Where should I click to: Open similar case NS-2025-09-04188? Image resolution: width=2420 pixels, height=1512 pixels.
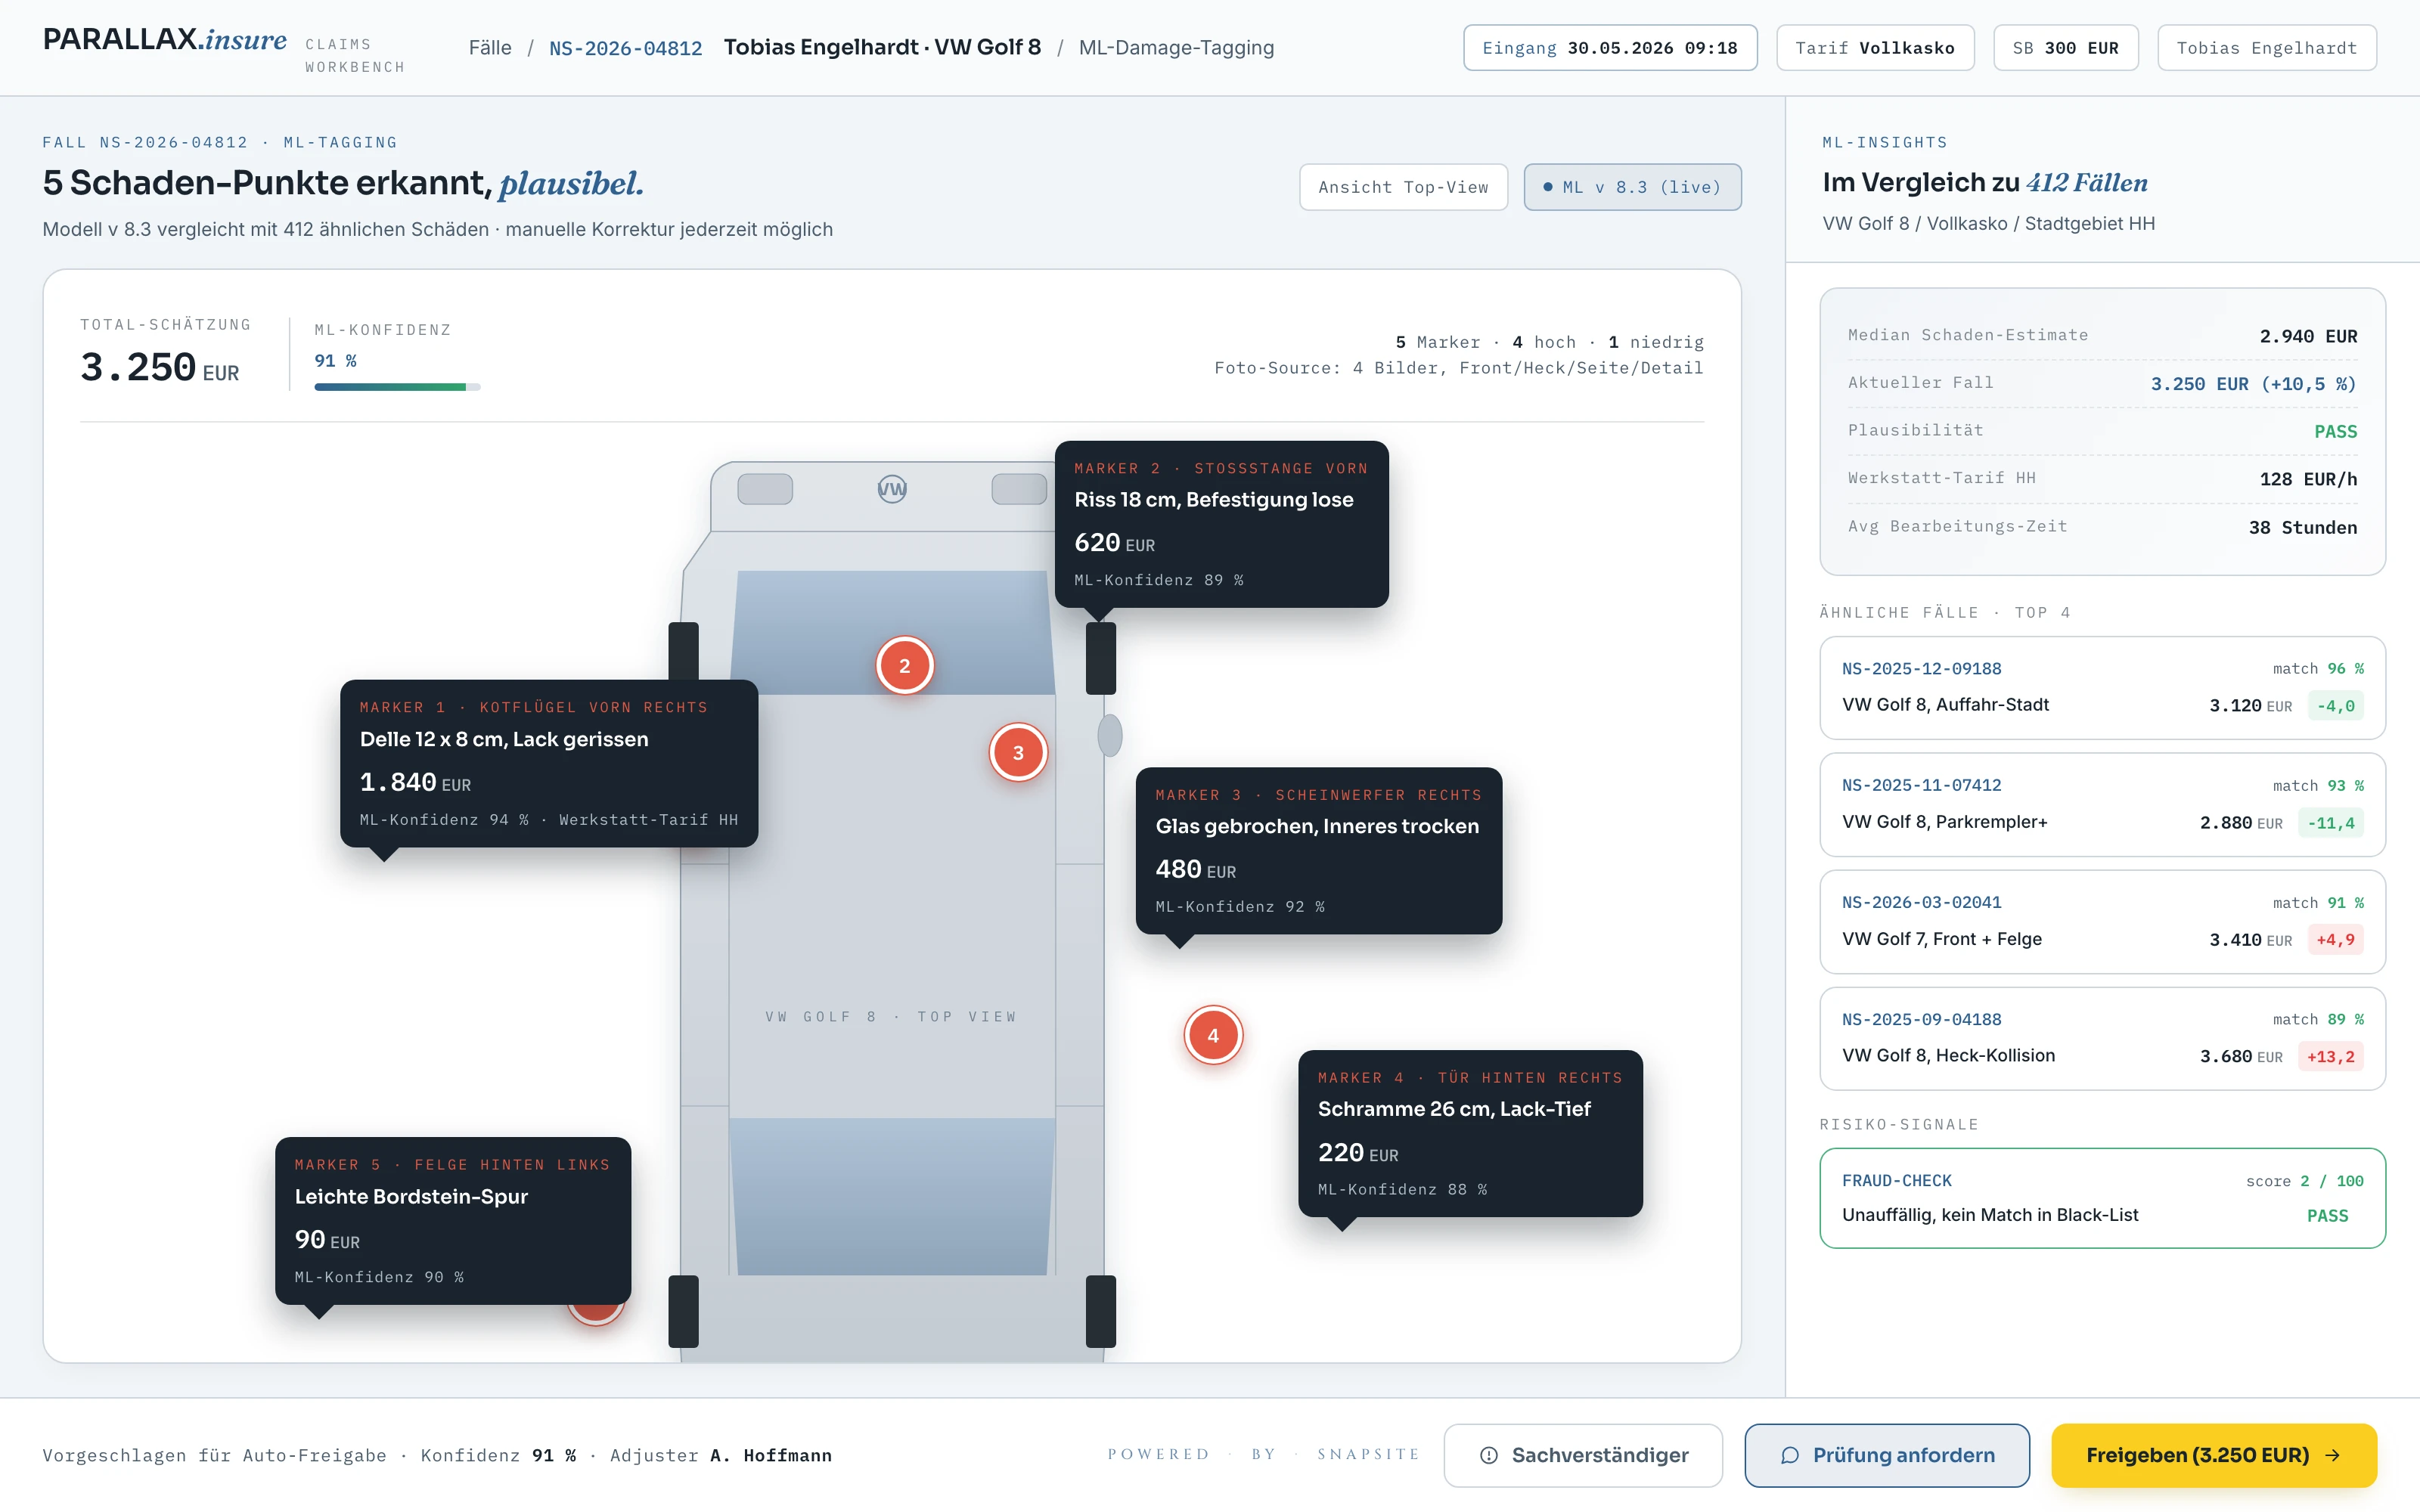[2102, 1039]
